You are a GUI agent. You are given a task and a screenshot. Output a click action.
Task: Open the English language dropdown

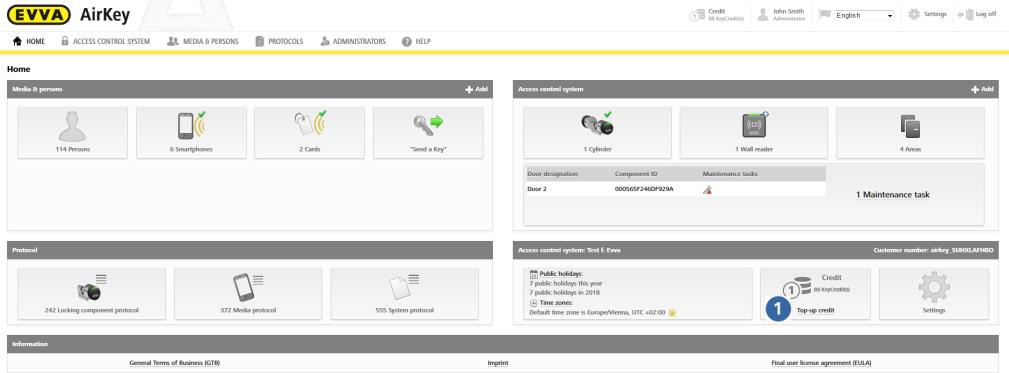point(864,15)
